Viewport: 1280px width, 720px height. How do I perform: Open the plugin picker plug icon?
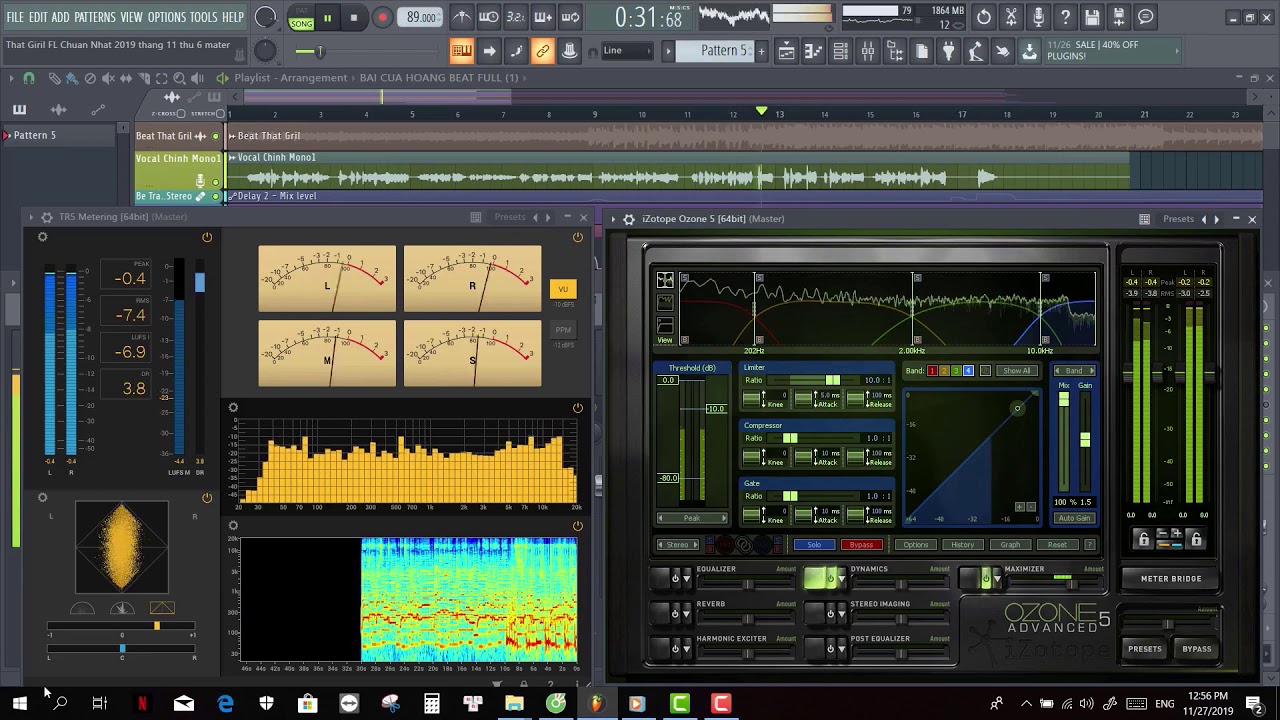(948, 51)
